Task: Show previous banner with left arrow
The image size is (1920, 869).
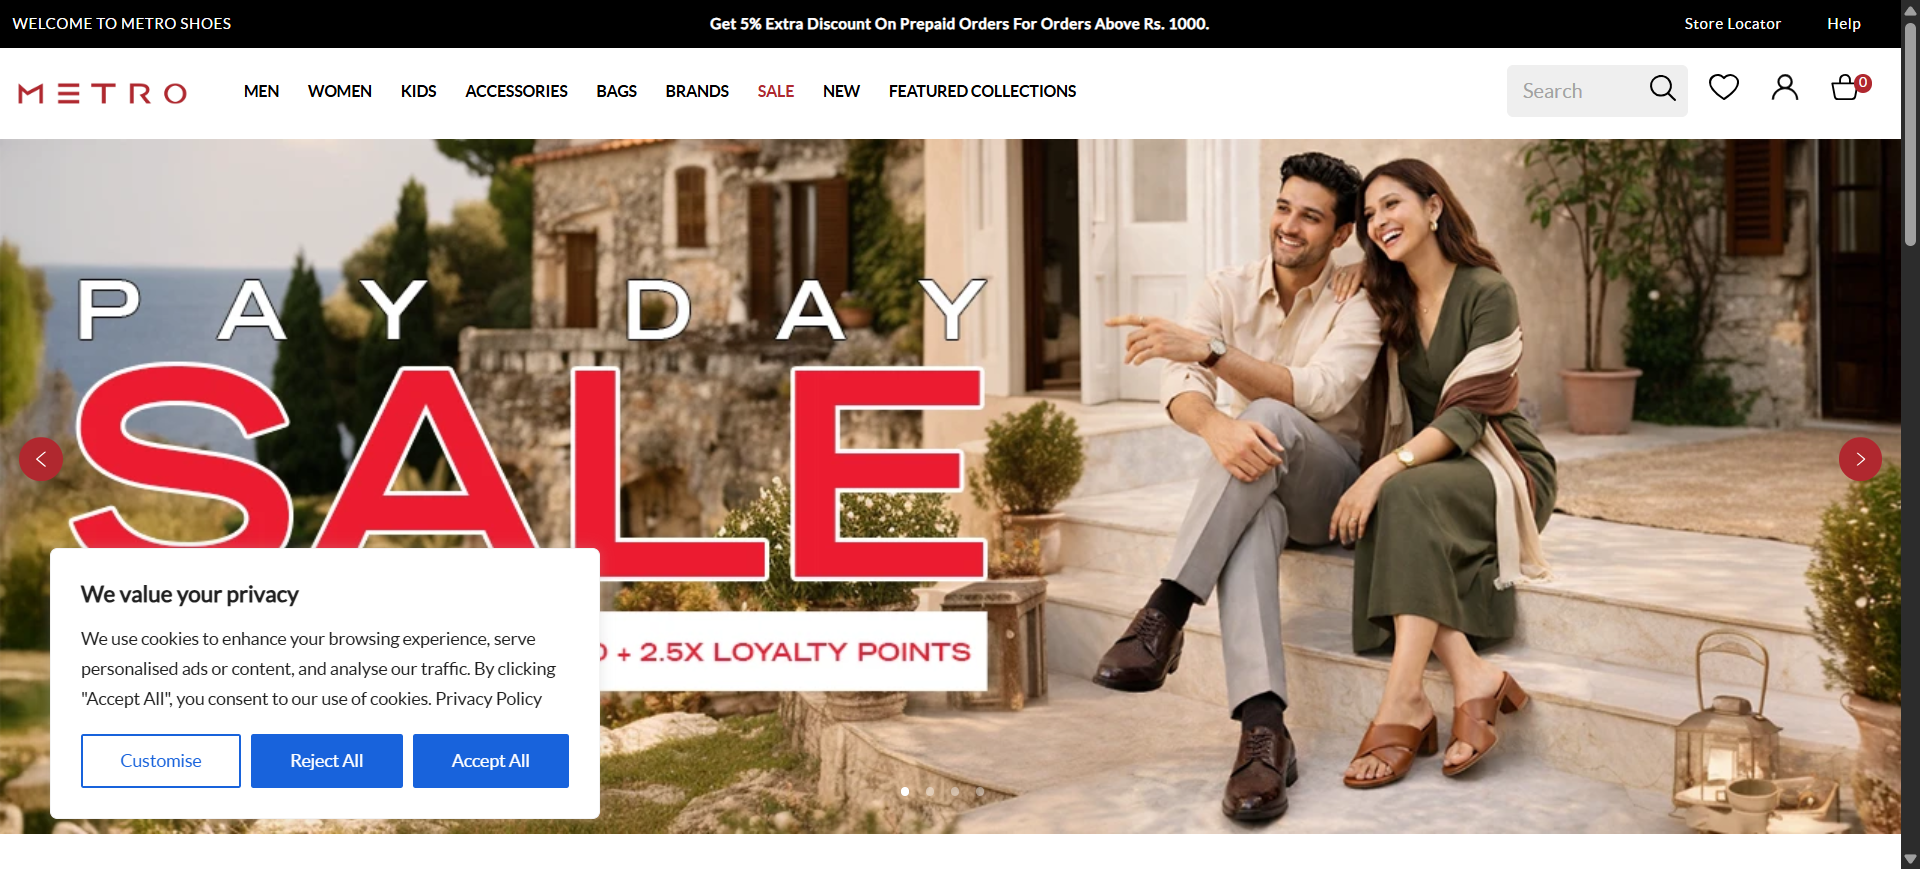Action: click(x=41, y=460)
